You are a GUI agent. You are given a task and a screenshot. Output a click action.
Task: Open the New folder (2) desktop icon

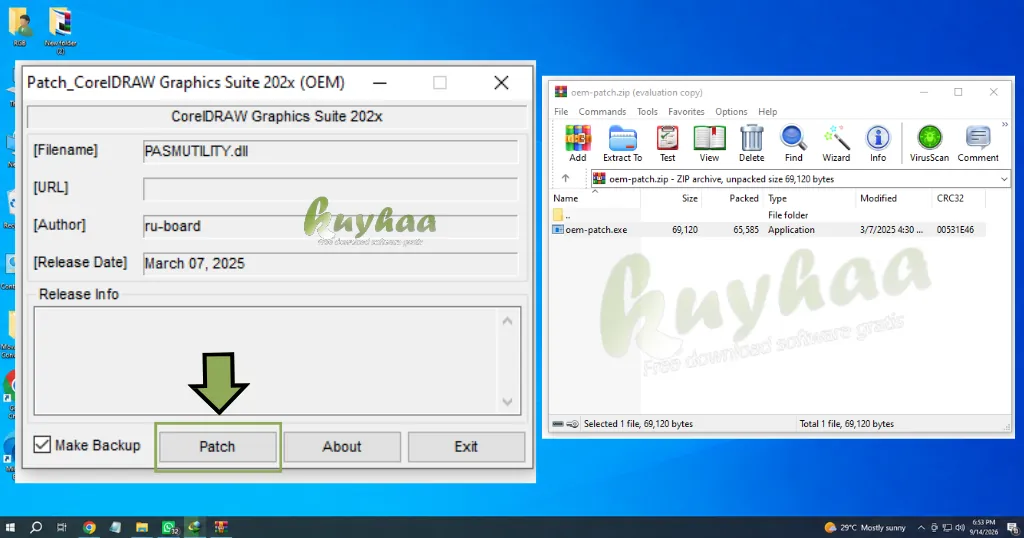point(61,29)
